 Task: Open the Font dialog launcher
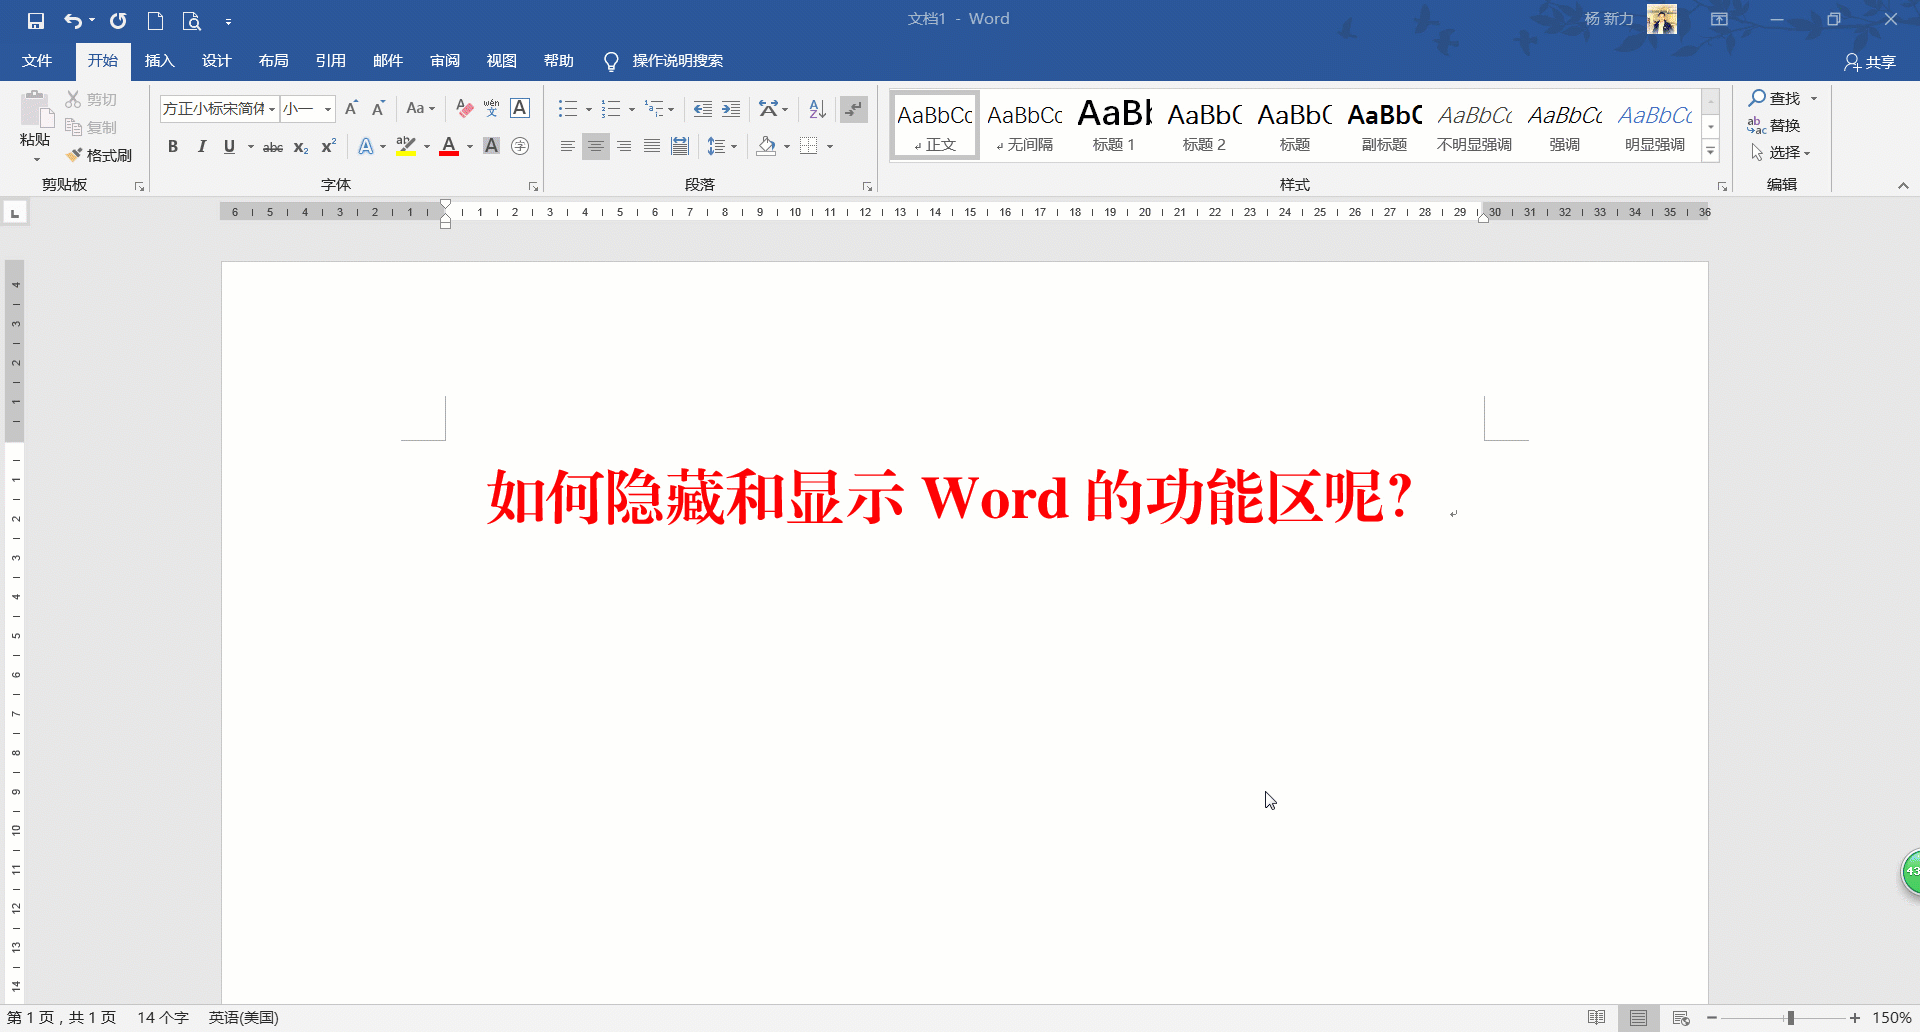point(533,187)
